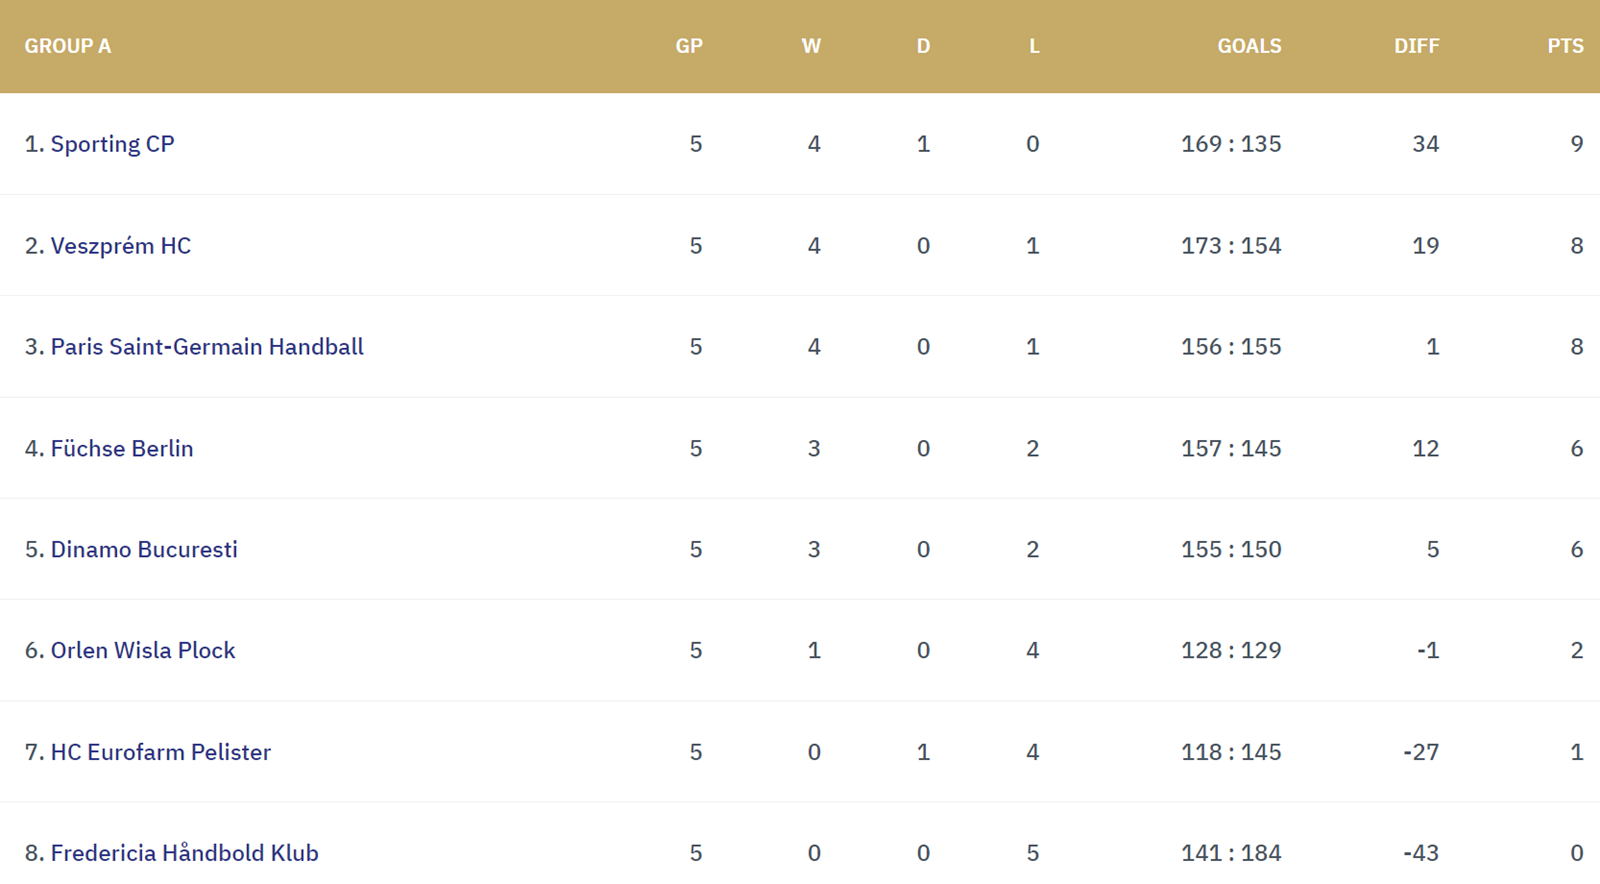Click the GP column header

click(x=689, y=46)
